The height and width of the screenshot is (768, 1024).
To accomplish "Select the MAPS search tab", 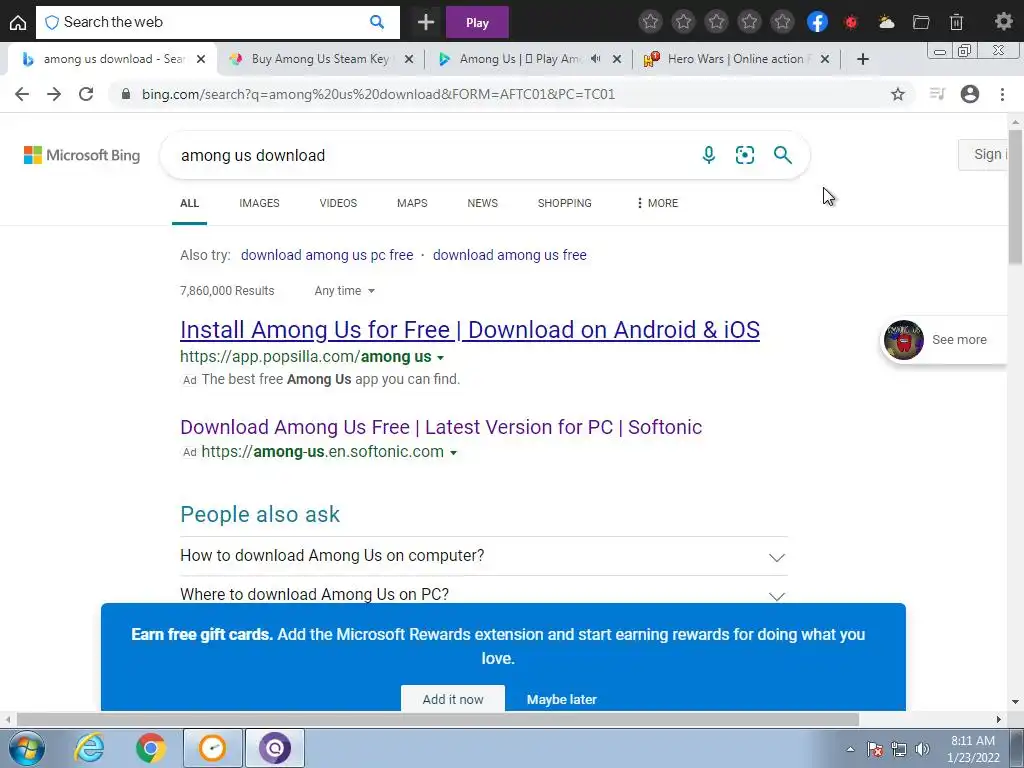I will click(412, 203).
